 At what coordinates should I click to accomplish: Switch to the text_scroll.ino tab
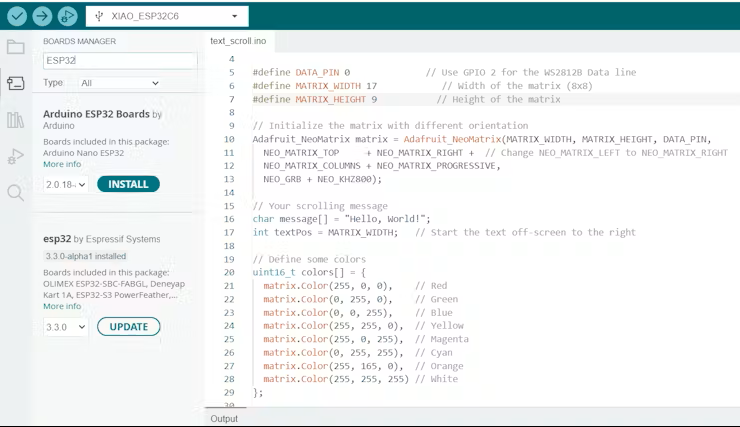click(x=238, y=41)
